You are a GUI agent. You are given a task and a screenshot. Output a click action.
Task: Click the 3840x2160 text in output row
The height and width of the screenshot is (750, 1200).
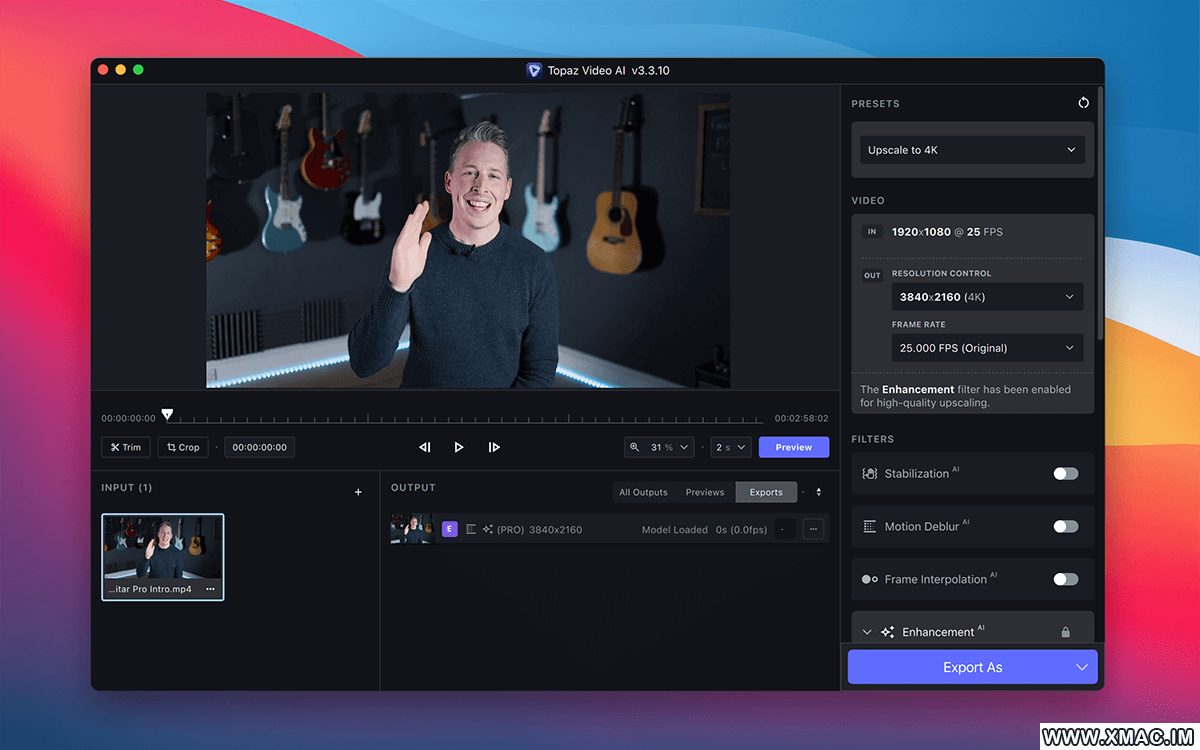555,529
